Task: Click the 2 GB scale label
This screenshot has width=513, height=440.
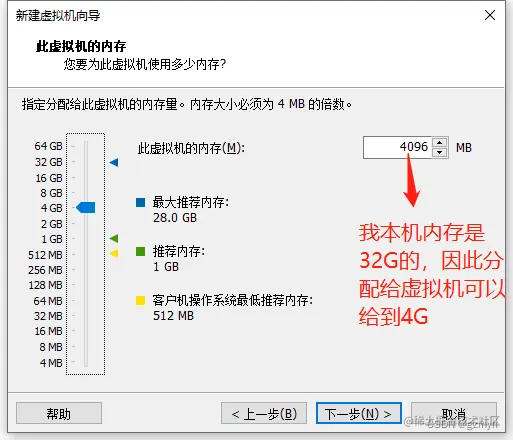Action: point(52,224)
